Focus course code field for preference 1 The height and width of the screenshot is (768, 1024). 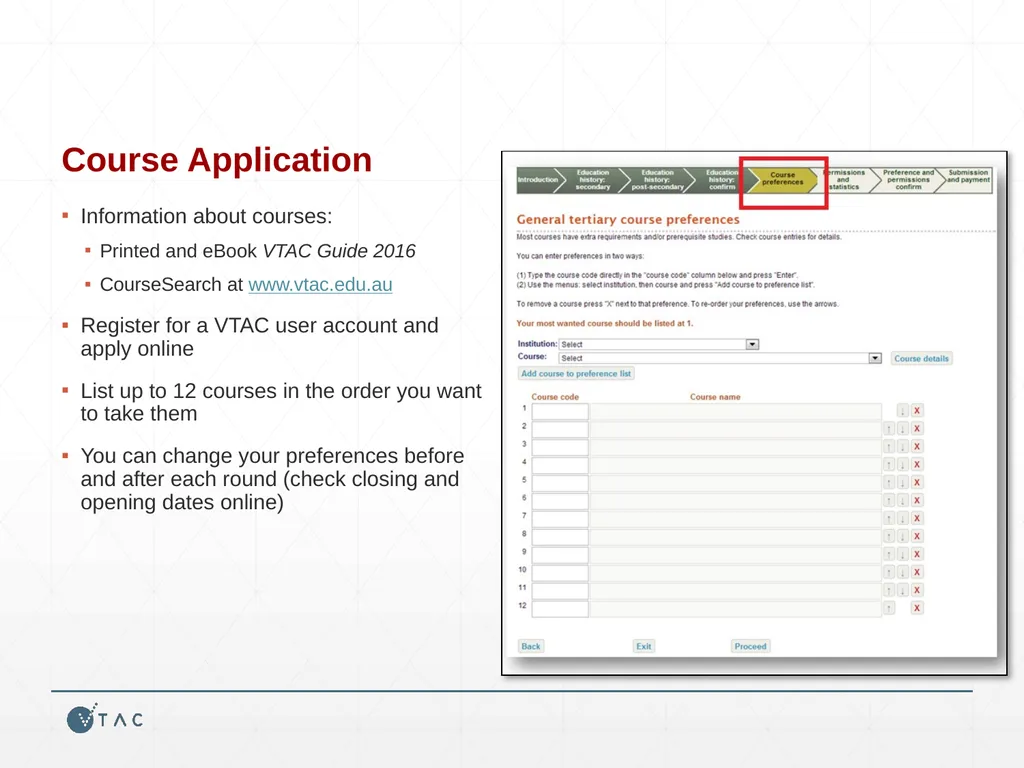point(560,411)
